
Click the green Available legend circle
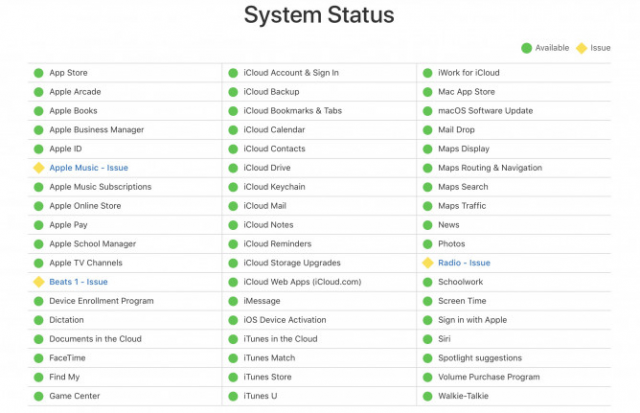point(527,48)
